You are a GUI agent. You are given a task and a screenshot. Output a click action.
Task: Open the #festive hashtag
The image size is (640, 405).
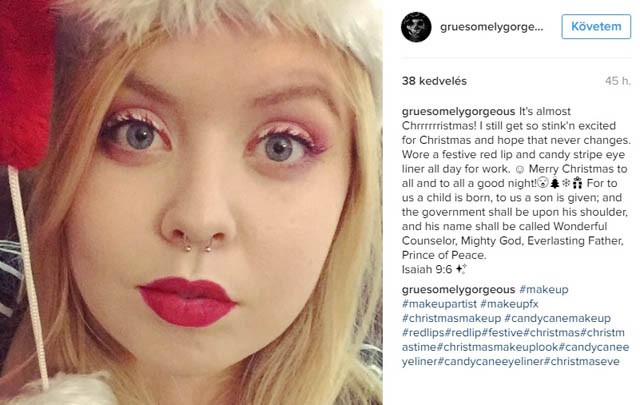point(502,333)
